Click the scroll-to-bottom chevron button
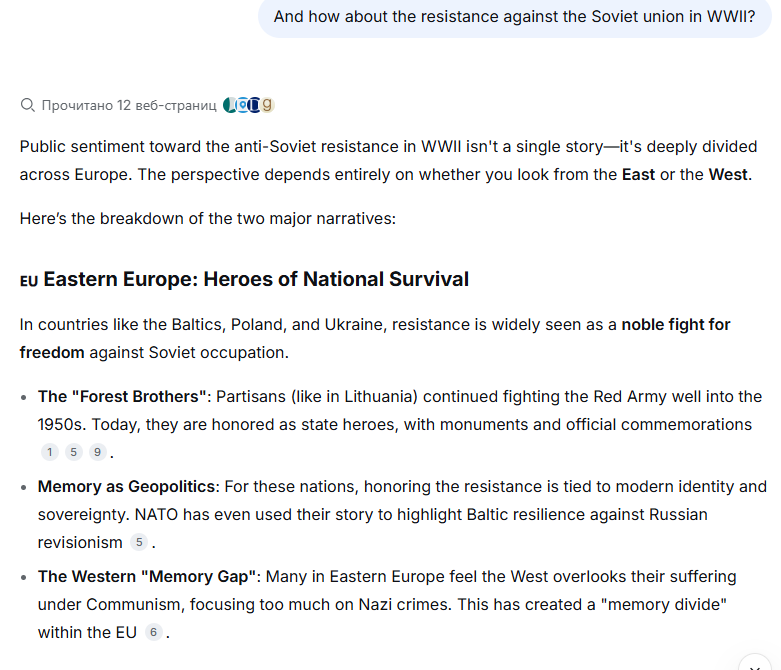 pyautogui.click(x=755, y=665)
